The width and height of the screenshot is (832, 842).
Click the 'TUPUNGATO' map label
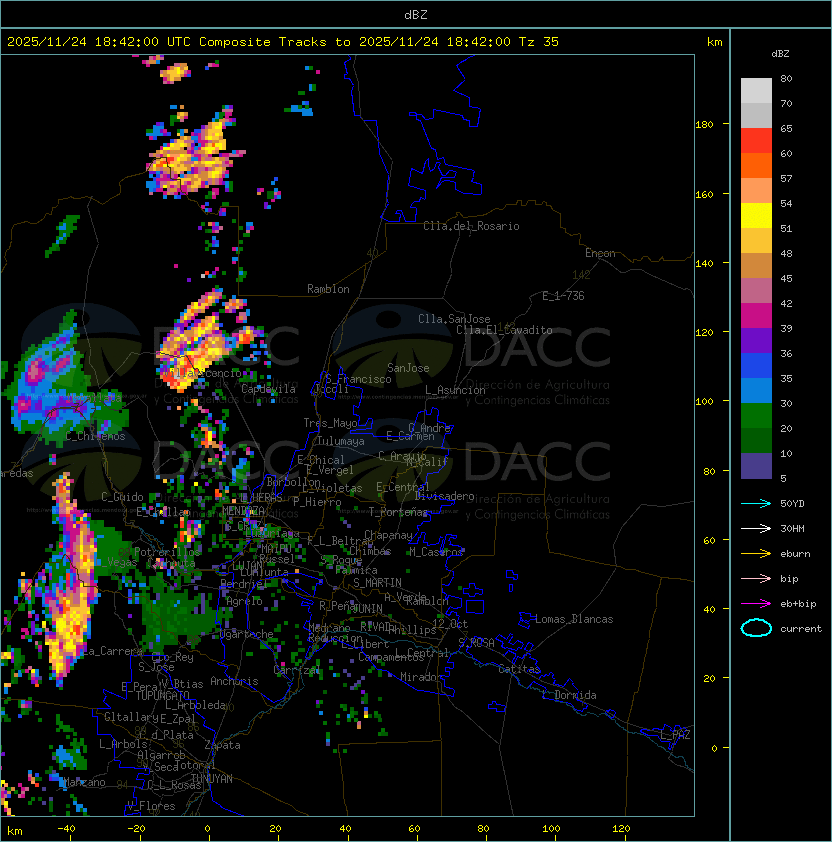(x=162, y=696)
